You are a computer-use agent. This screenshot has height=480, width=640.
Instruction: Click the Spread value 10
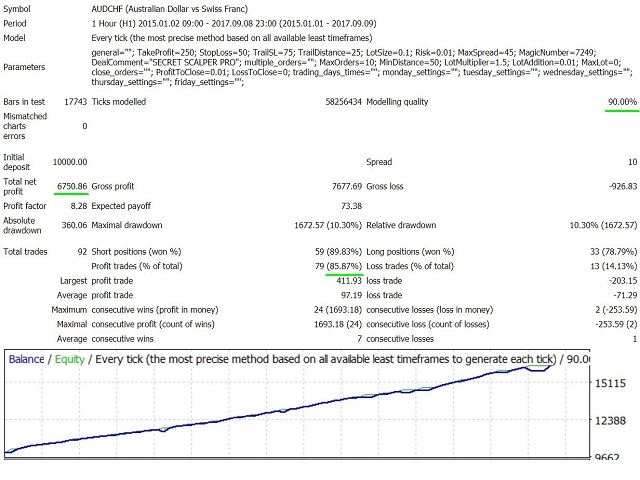coord(632,162)
